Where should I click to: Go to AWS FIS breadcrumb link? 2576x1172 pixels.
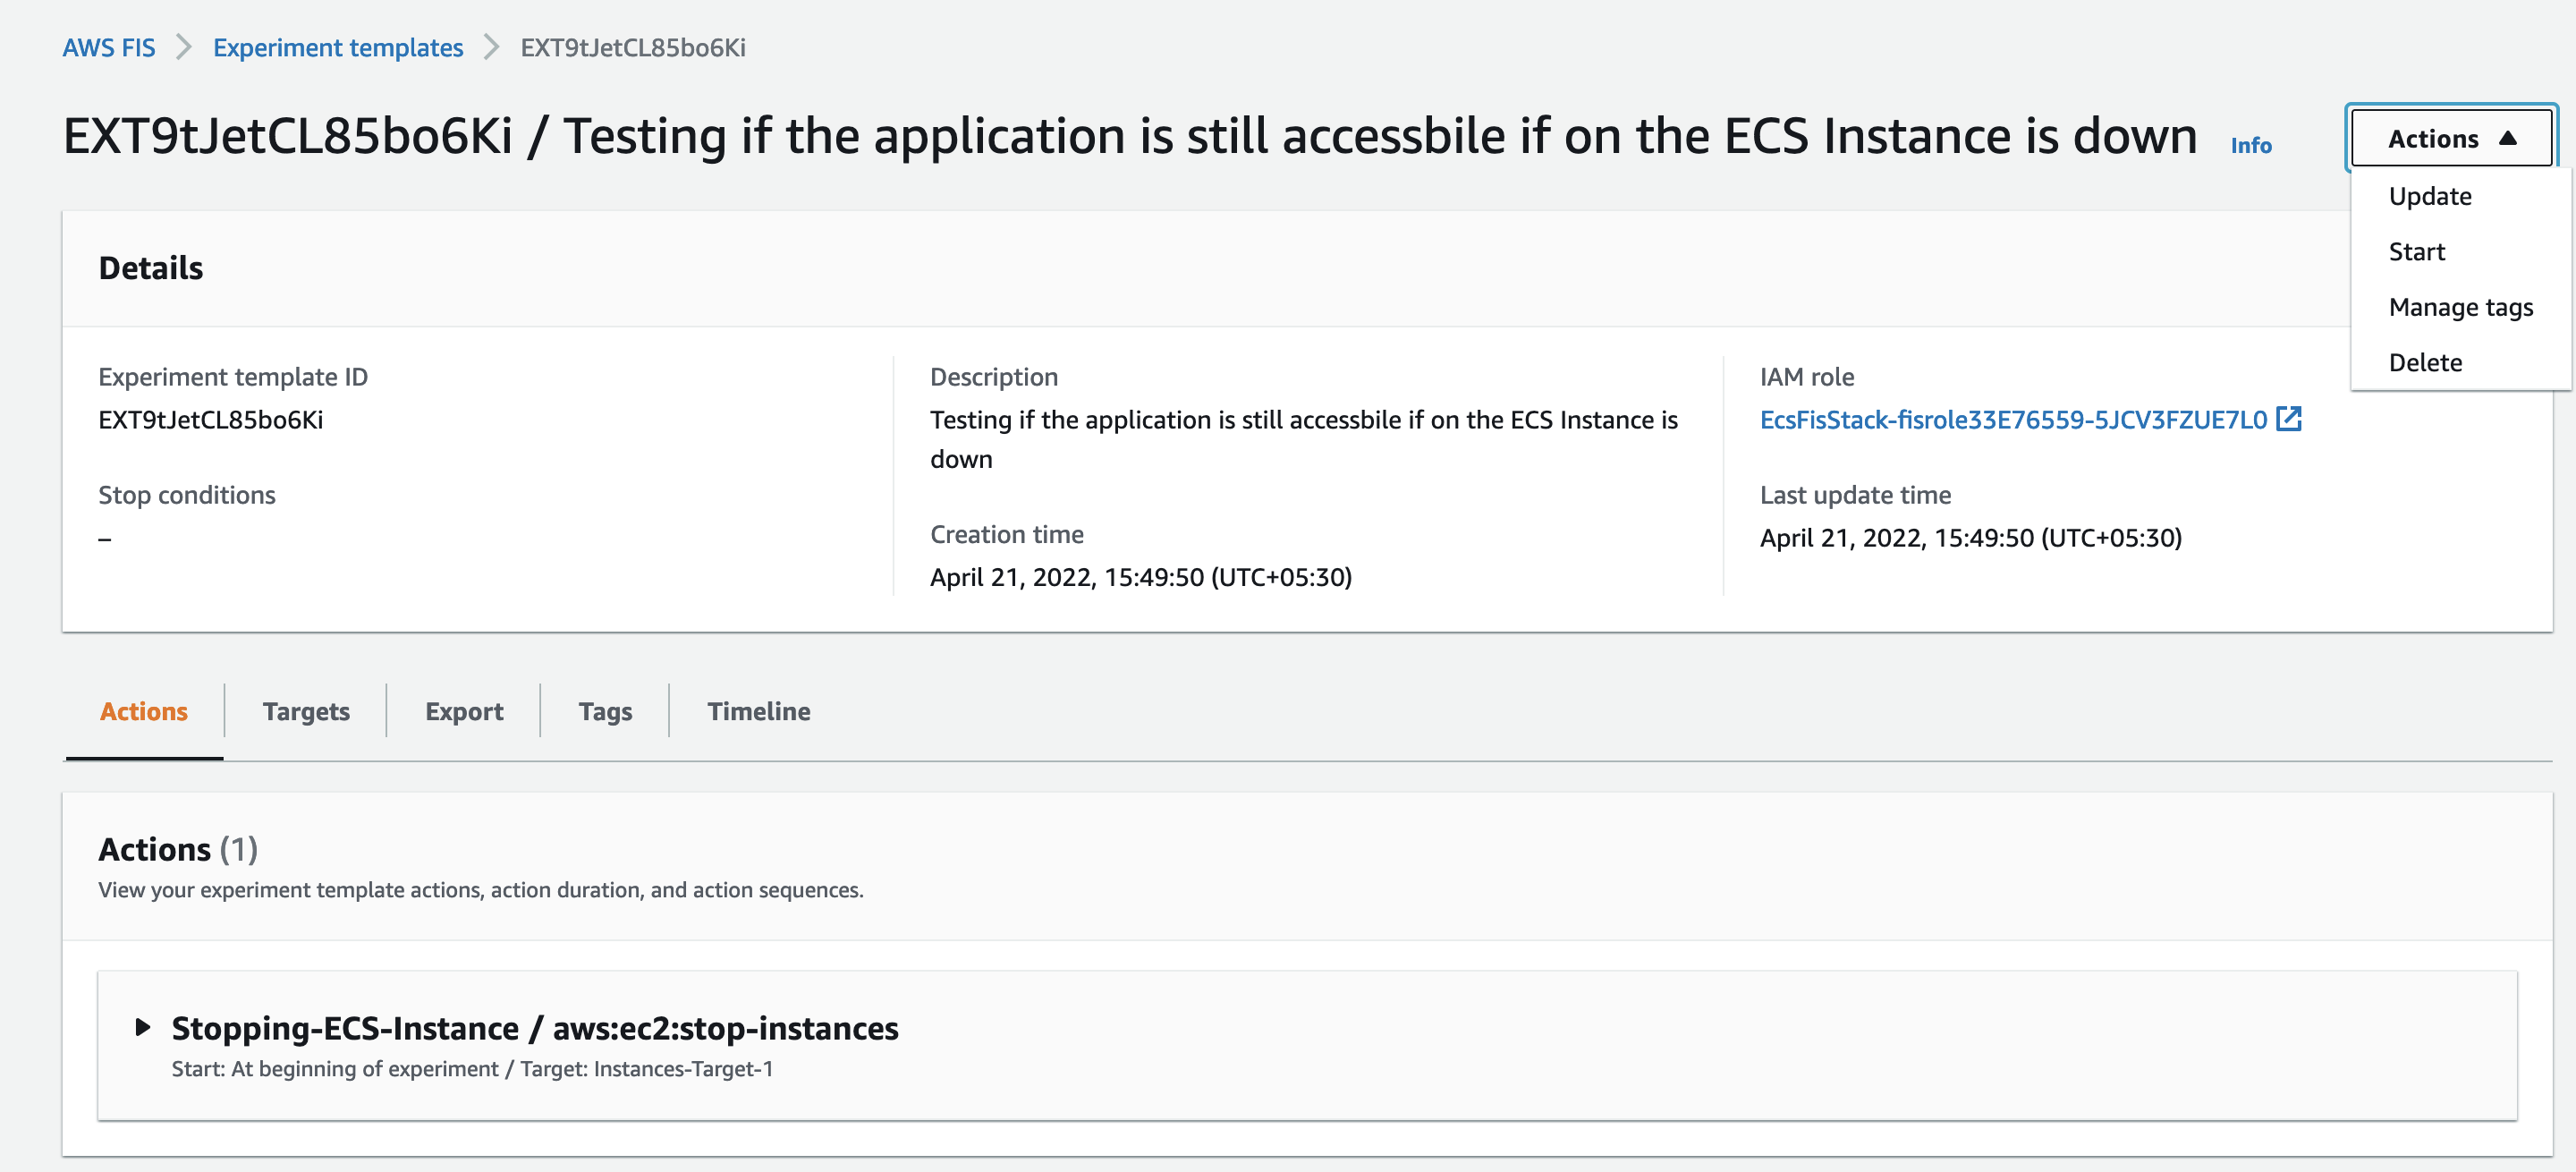[109, 47]
